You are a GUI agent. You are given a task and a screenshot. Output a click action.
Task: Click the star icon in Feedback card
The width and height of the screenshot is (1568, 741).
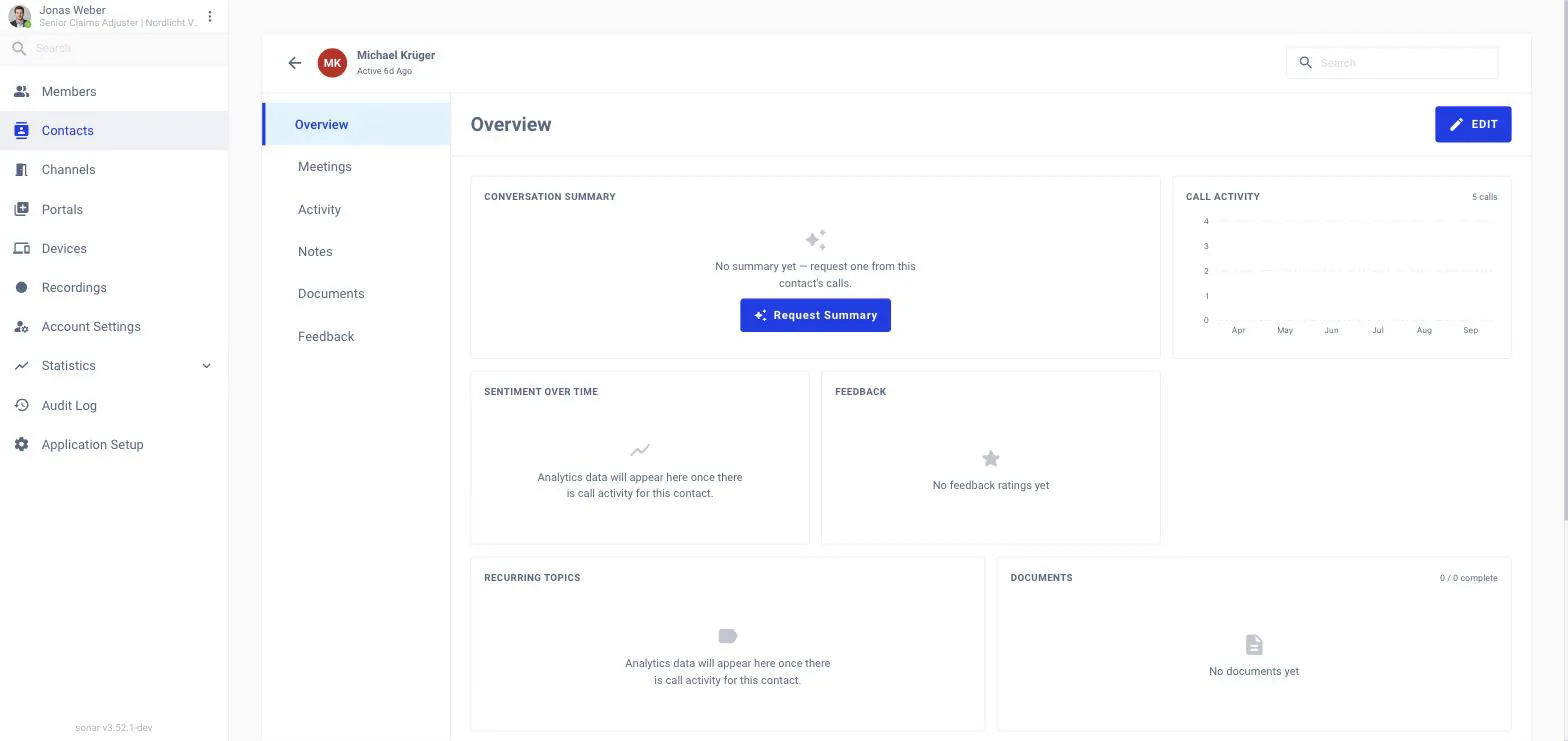[990, 459]
